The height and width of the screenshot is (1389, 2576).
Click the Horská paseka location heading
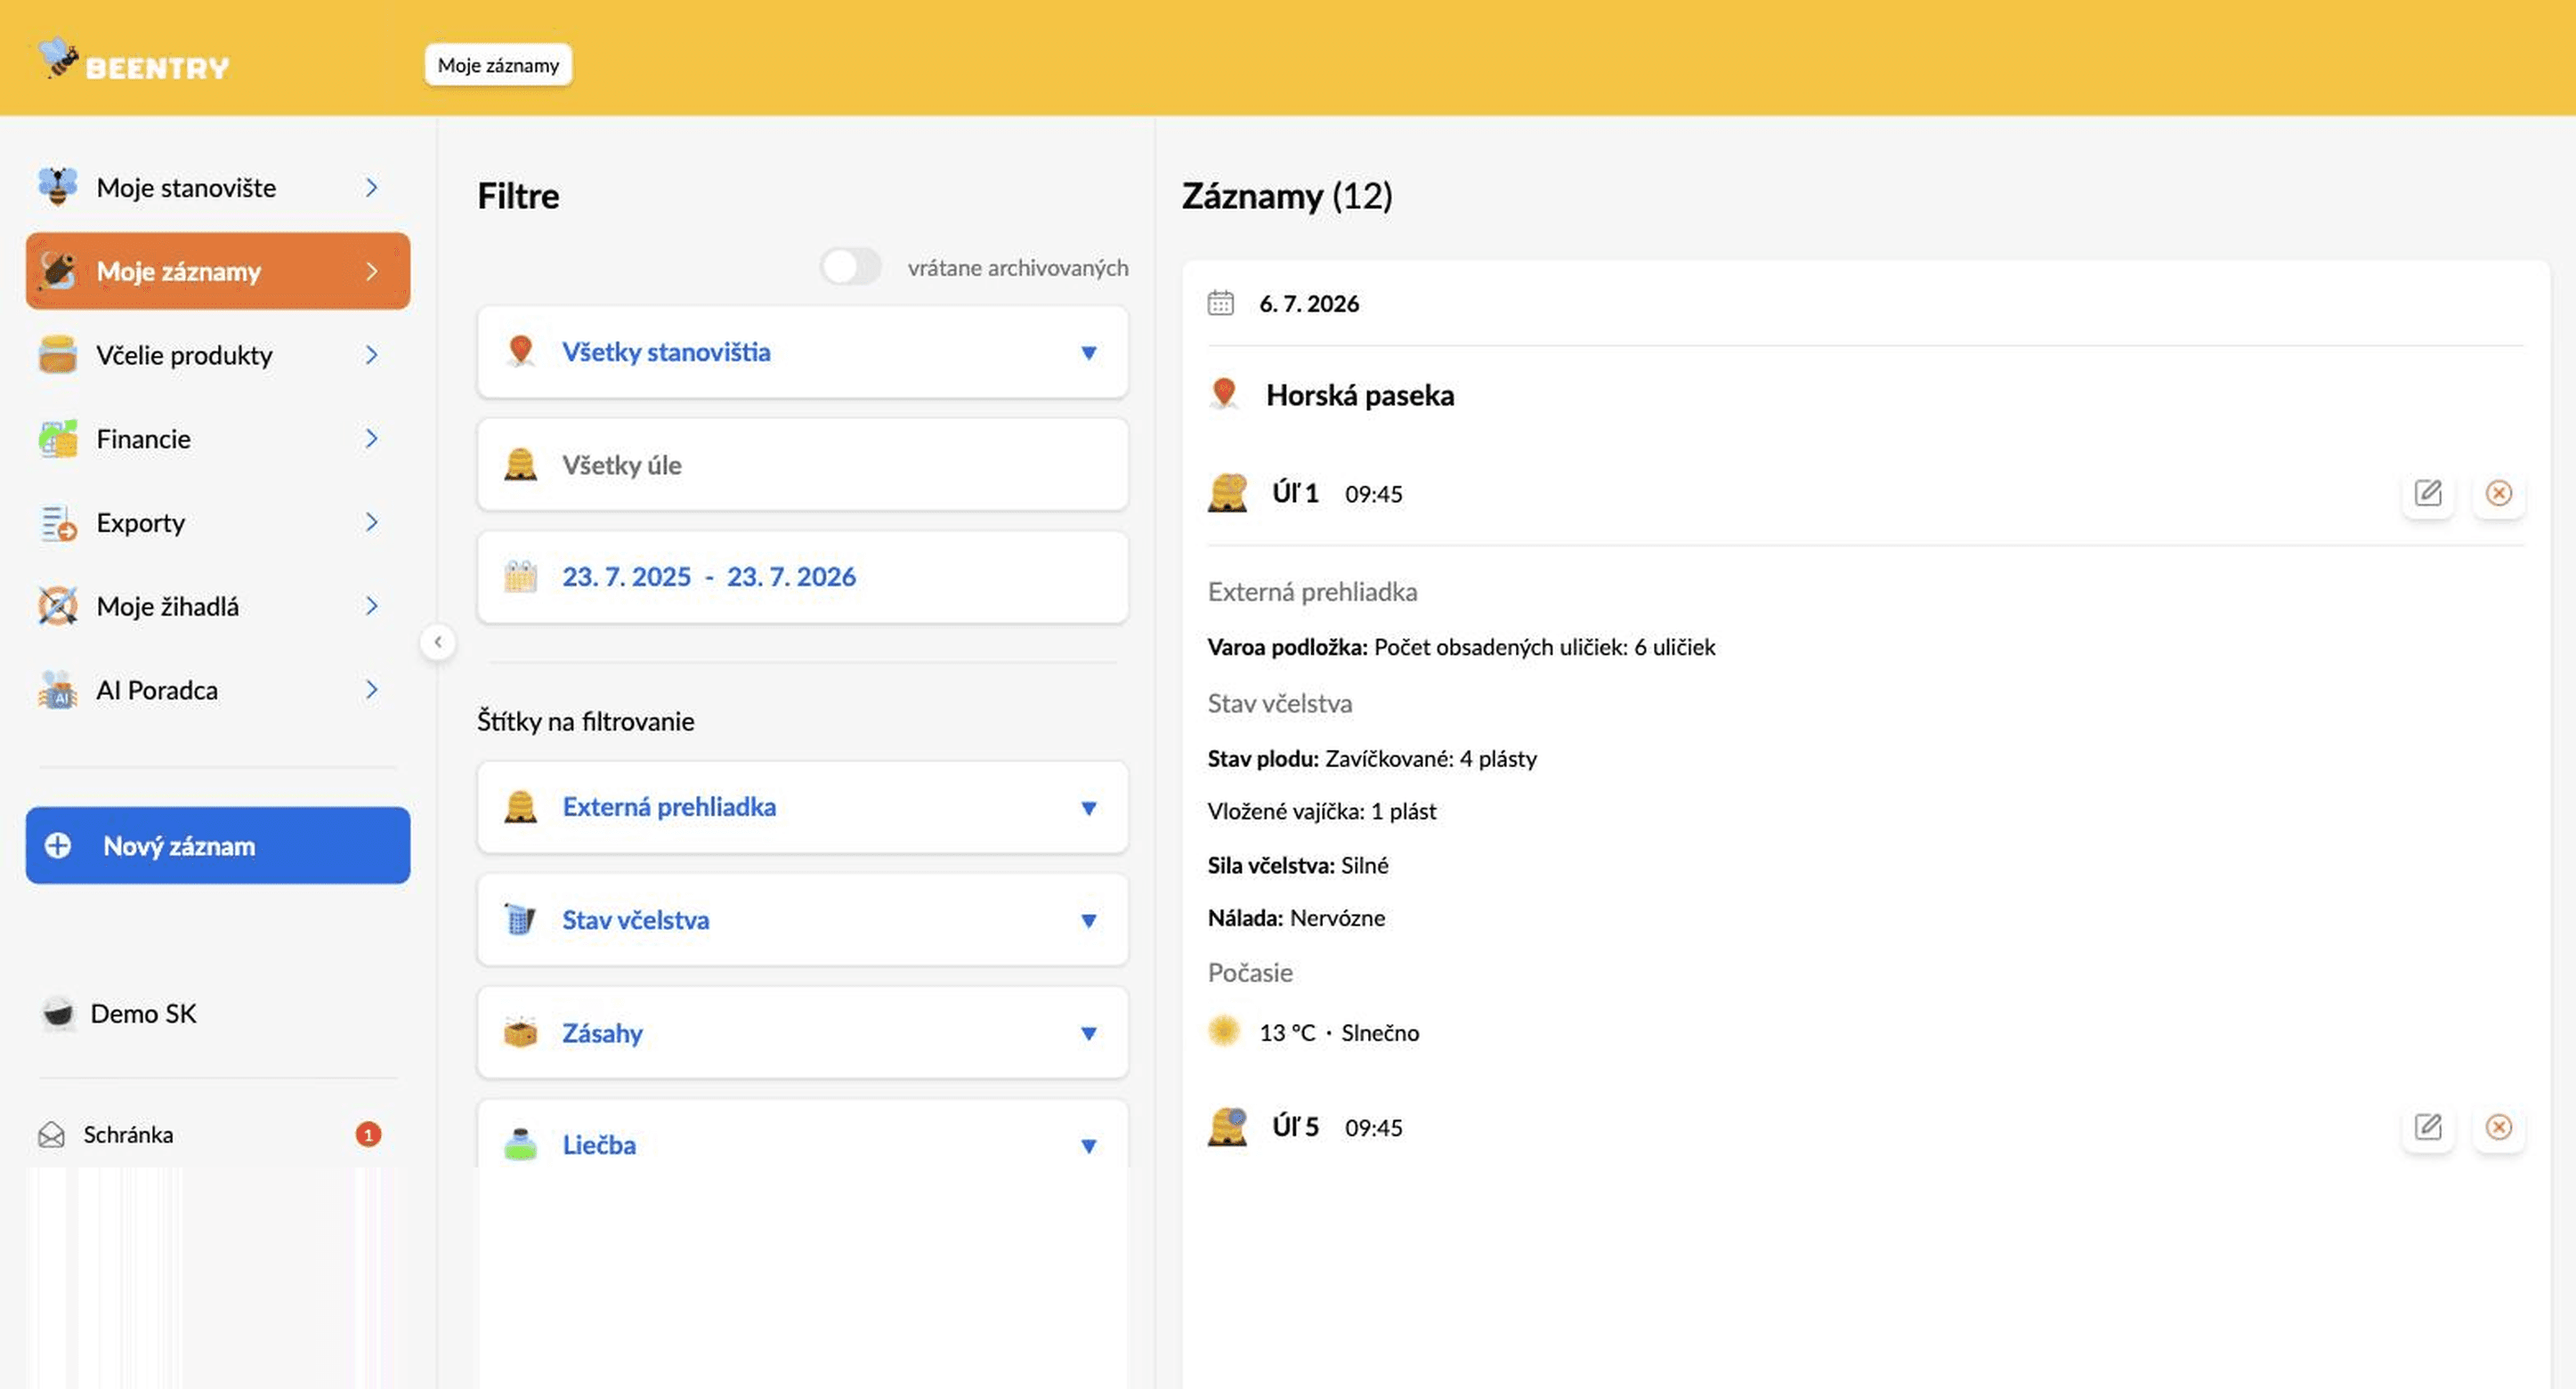tap(1360, 395)
